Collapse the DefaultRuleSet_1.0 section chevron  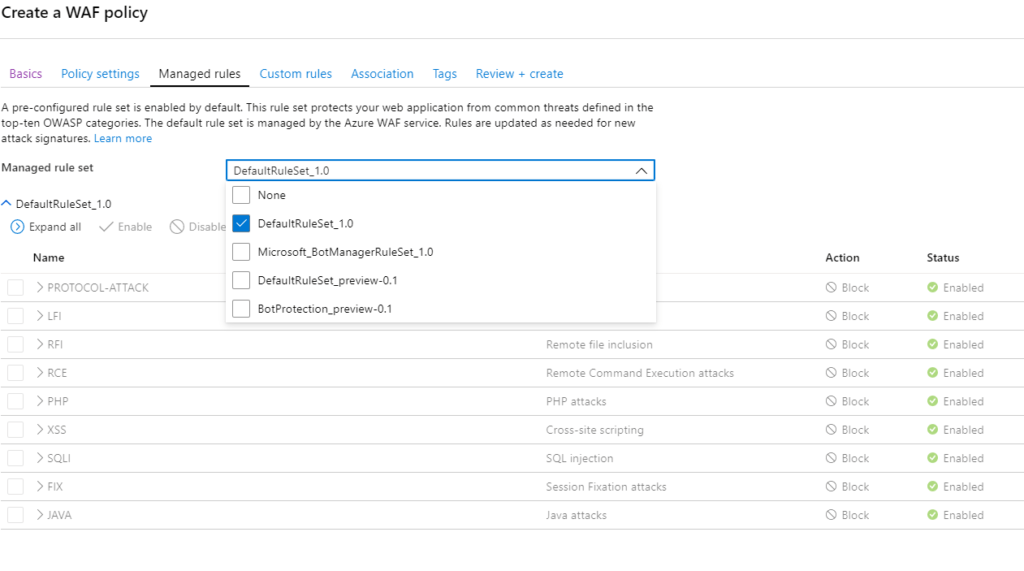(7, 204)
